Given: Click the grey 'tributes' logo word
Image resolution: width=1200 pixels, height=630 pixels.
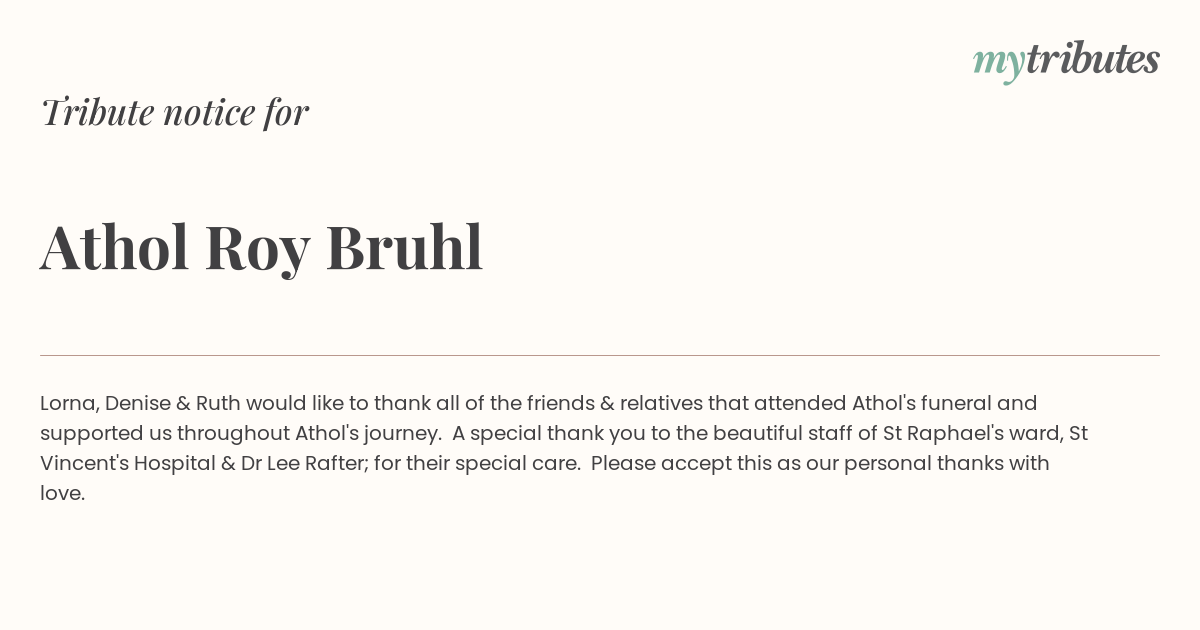Looking at the screenshot, I should click(1093, 59).
